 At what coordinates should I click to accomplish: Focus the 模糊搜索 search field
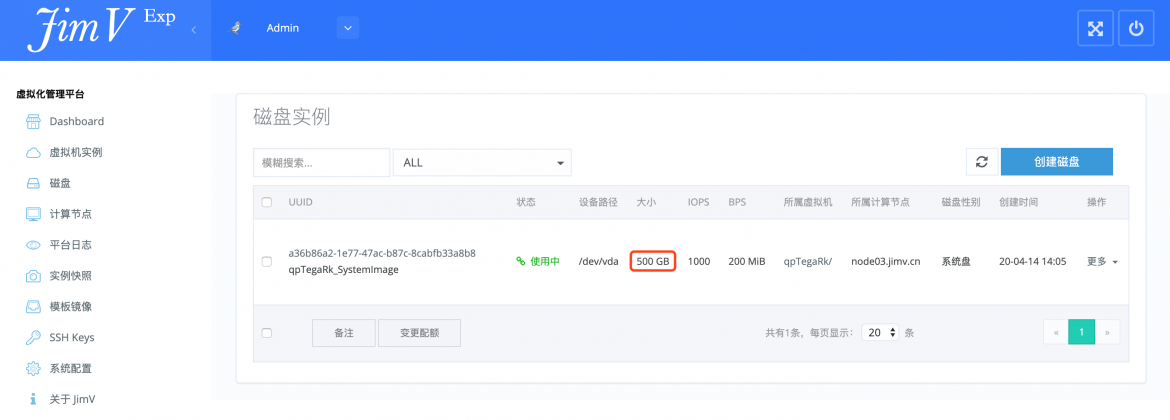click(x=322, y=162)
